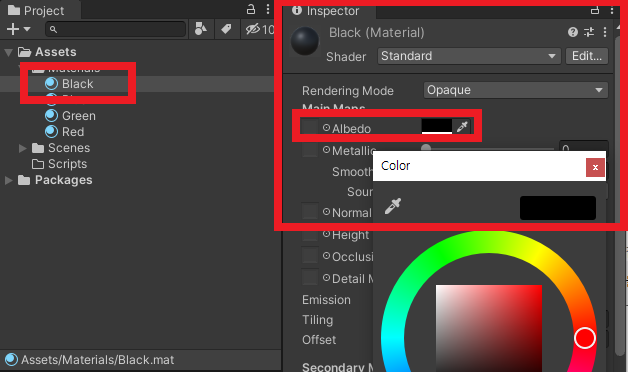Click the Green material sphere icon

[51, 115]
